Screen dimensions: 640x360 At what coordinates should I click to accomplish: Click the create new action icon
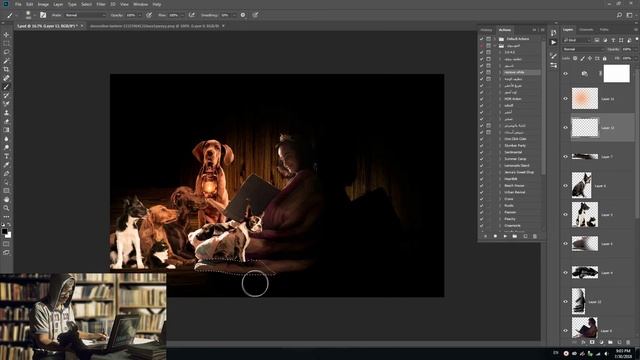525,236
